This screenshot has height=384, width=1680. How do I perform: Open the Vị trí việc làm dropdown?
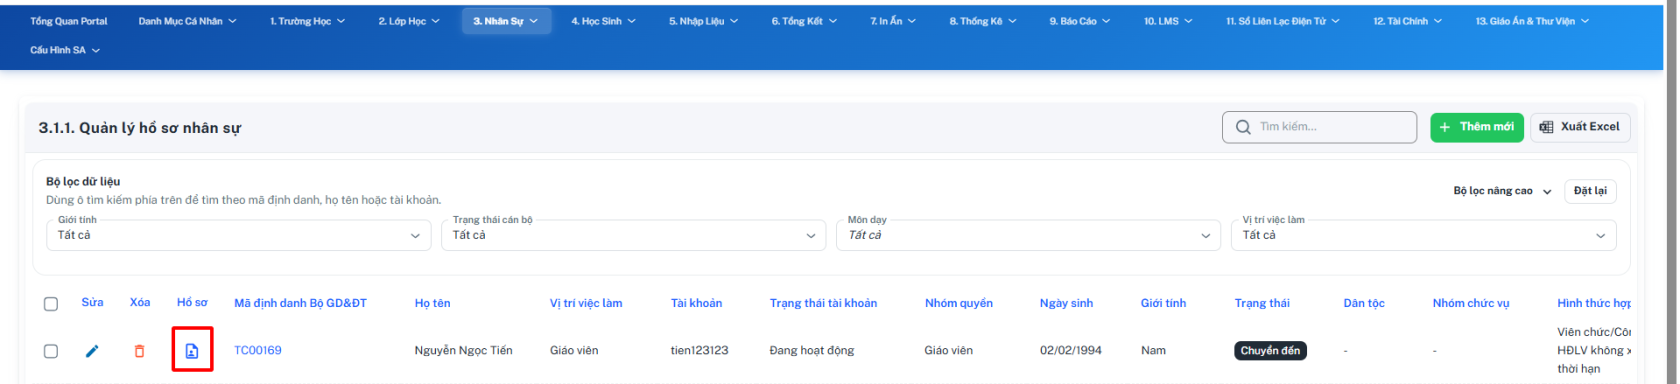pos(1424,235)
